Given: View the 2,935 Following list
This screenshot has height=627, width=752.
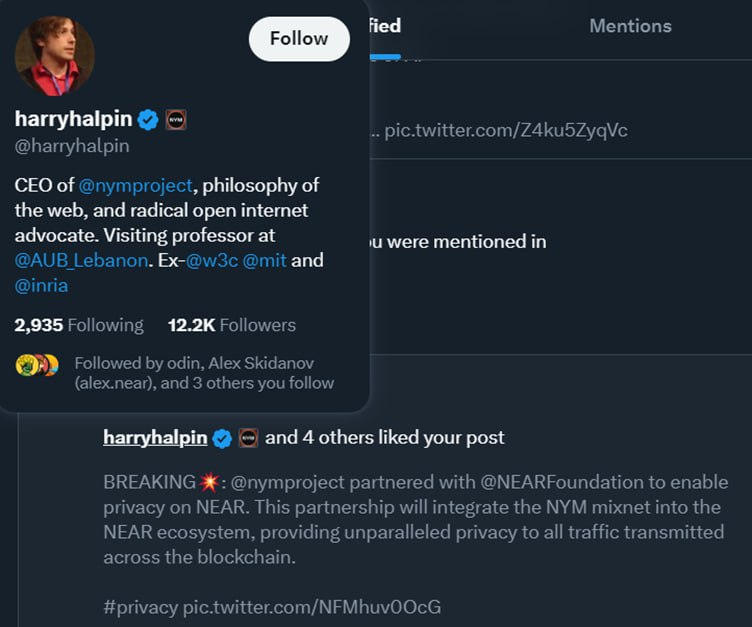Looking at the screenshot, I should pyautogui.click(x=79, y=325).
